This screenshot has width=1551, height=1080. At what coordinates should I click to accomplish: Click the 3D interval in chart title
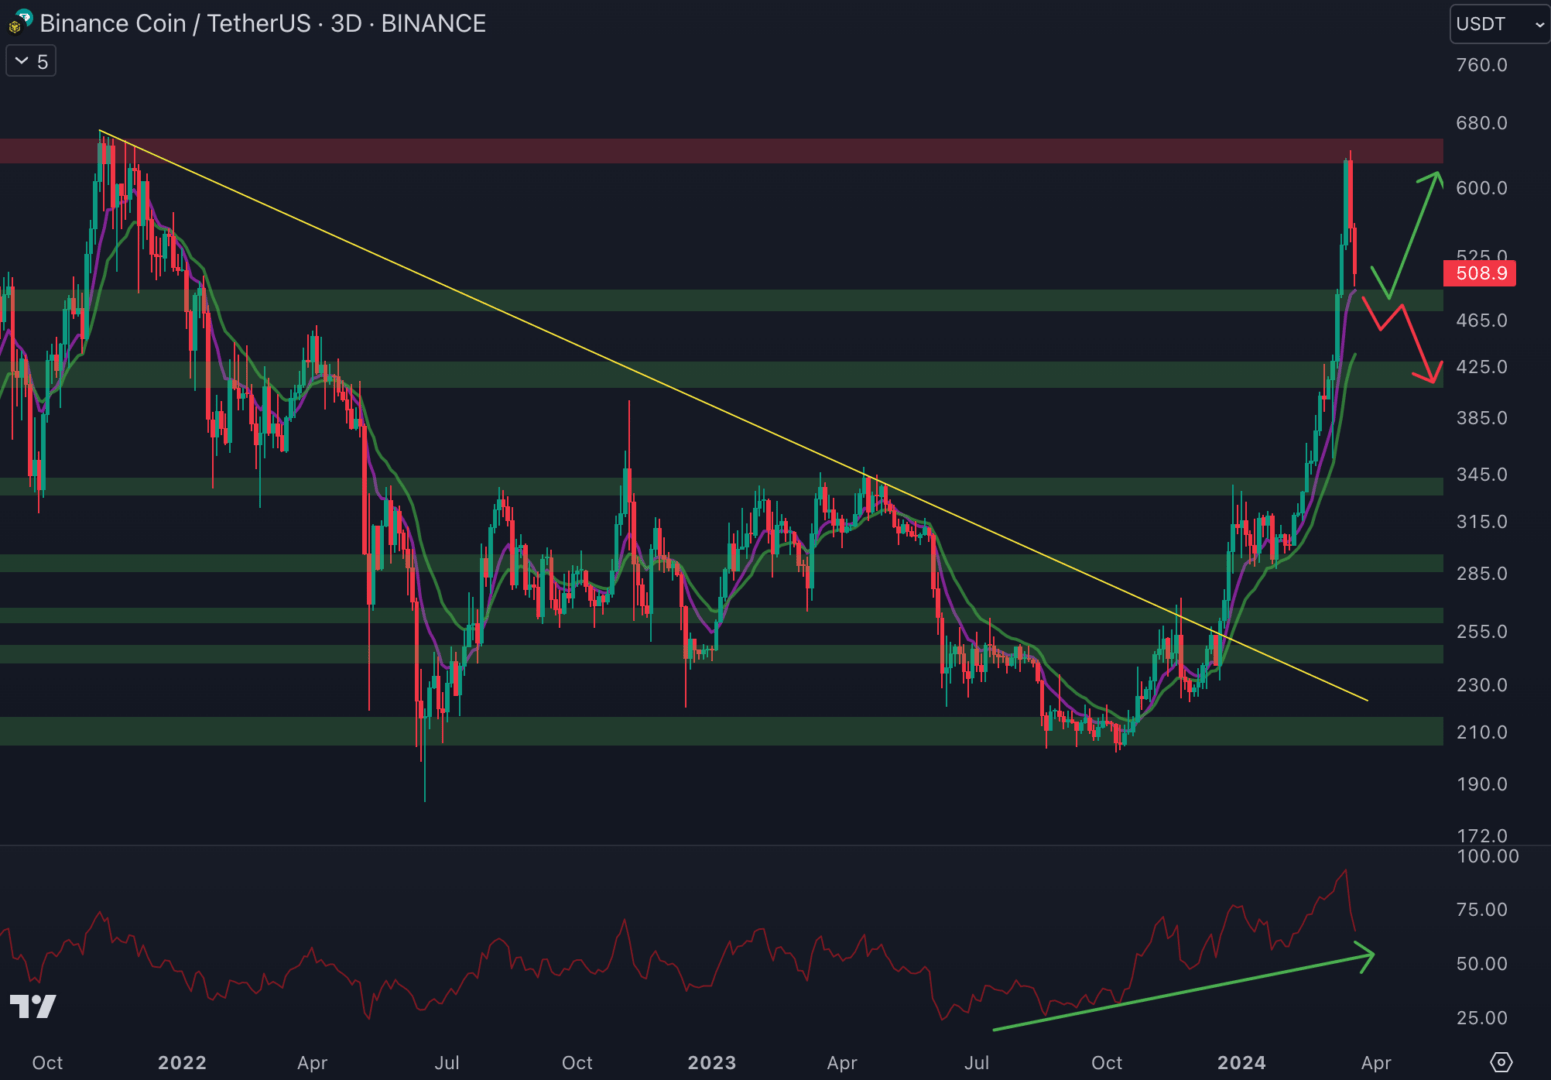[x=346, y=23]
